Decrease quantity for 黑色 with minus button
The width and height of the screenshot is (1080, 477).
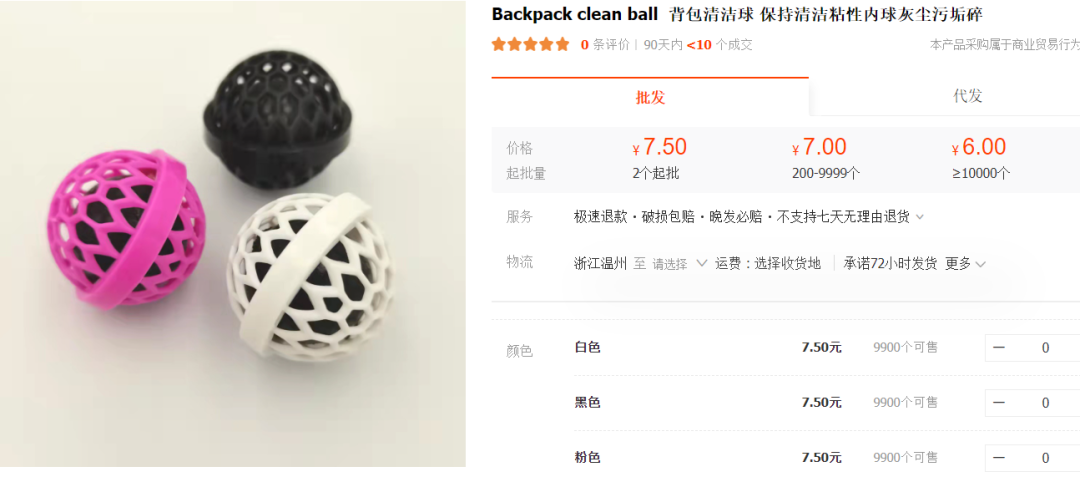click(999, 403)
